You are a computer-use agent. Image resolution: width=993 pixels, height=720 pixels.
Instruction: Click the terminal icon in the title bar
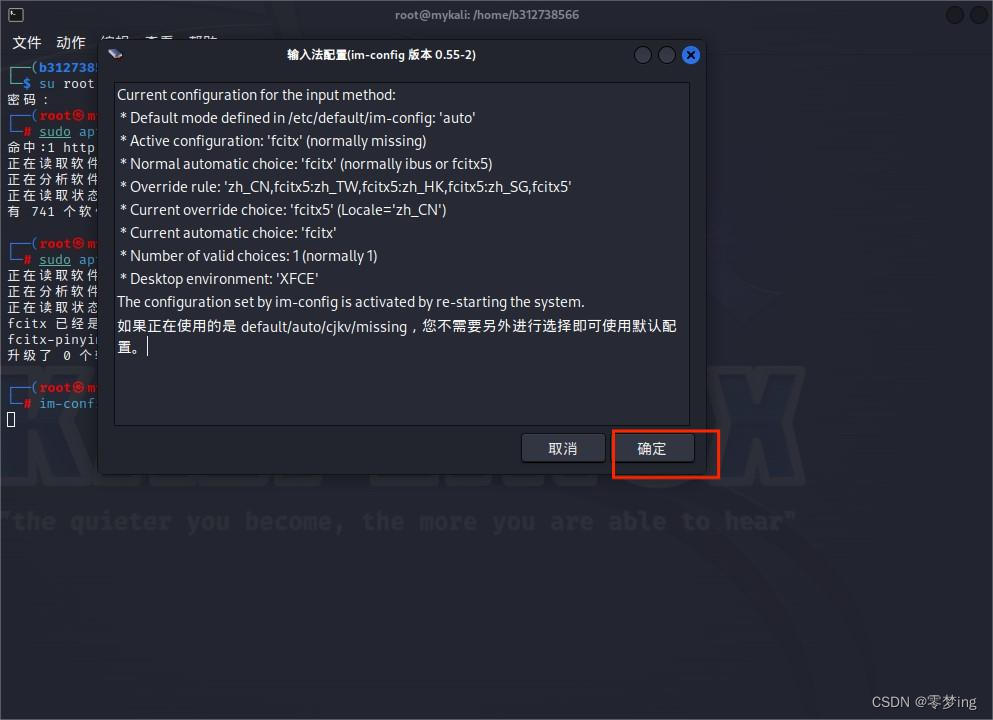[x=16, y=15]
